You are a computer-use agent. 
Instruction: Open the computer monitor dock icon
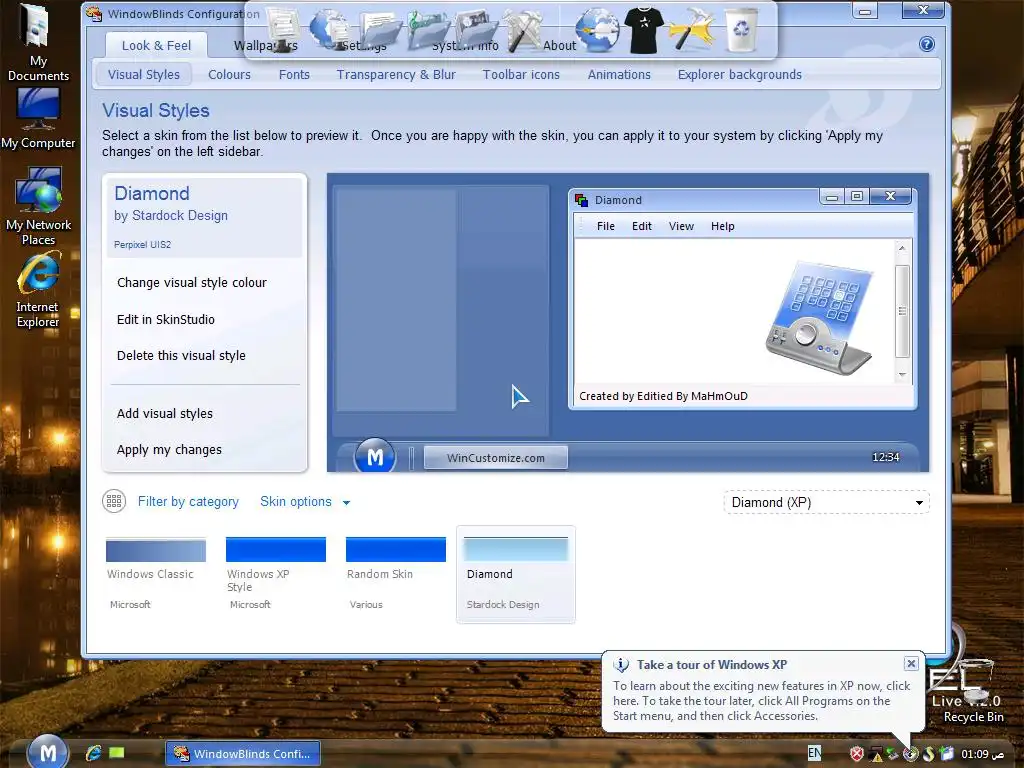click(283, 29)
